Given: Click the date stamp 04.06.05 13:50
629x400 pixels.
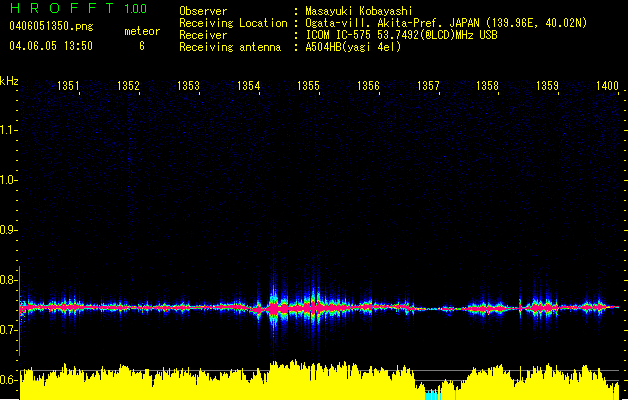Looking at the screenshot, I should 51,46.
